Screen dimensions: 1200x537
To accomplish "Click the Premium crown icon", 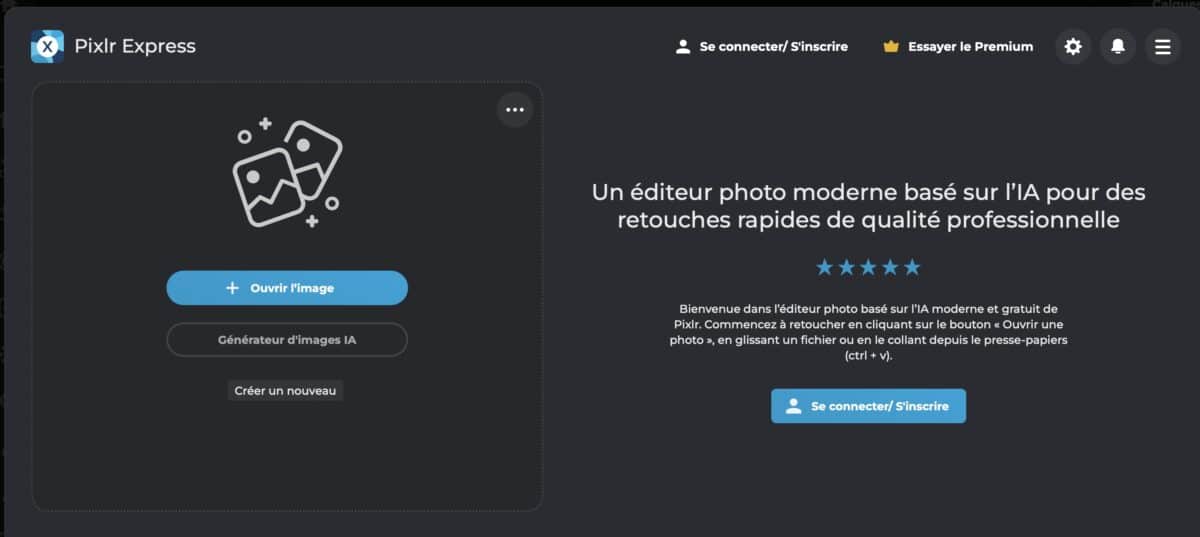I will coord(891,47).
